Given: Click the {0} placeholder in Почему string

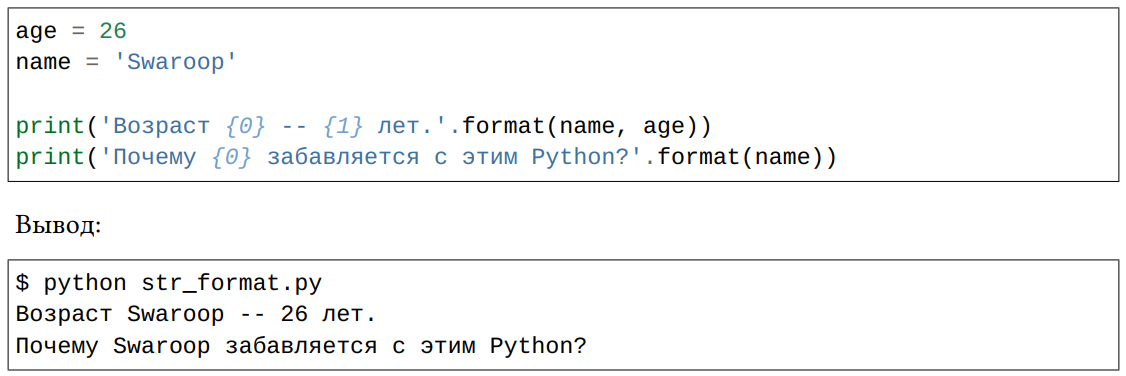Looking at the screenshot, I should 232,156.
